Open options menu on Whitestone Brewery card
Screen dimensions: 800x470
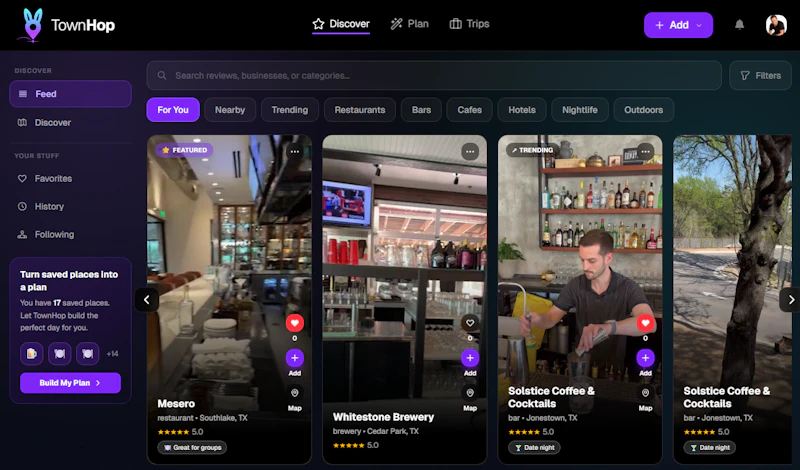point(470,152)
